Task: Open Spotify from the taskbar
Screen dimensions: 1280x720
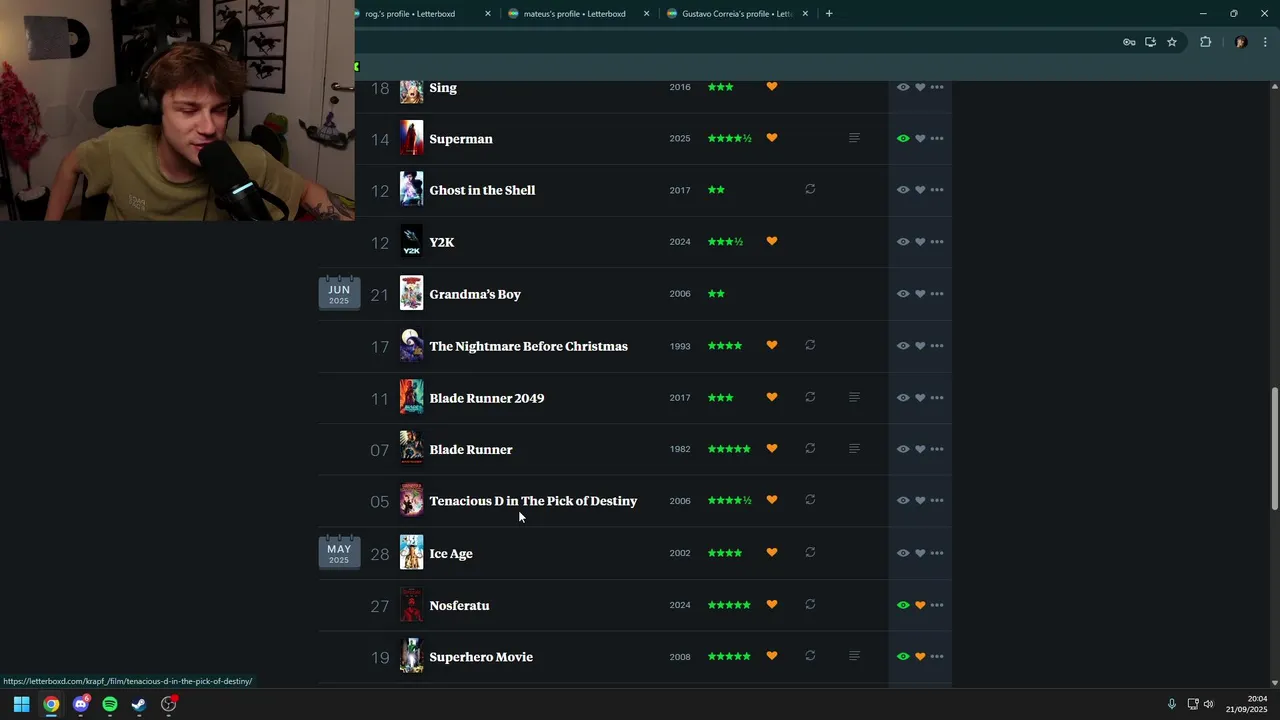Action: pos(110,704)
